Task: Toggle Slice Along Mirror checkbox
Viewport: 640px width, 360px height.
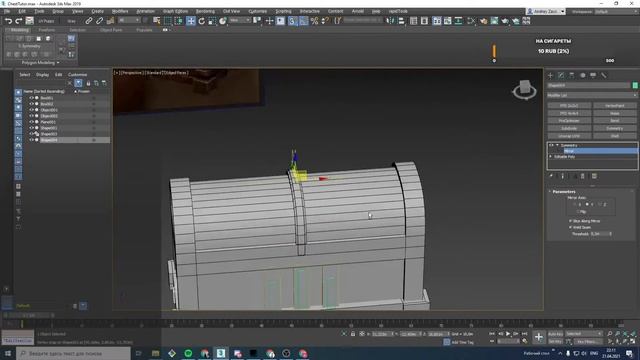Action: 571,221
